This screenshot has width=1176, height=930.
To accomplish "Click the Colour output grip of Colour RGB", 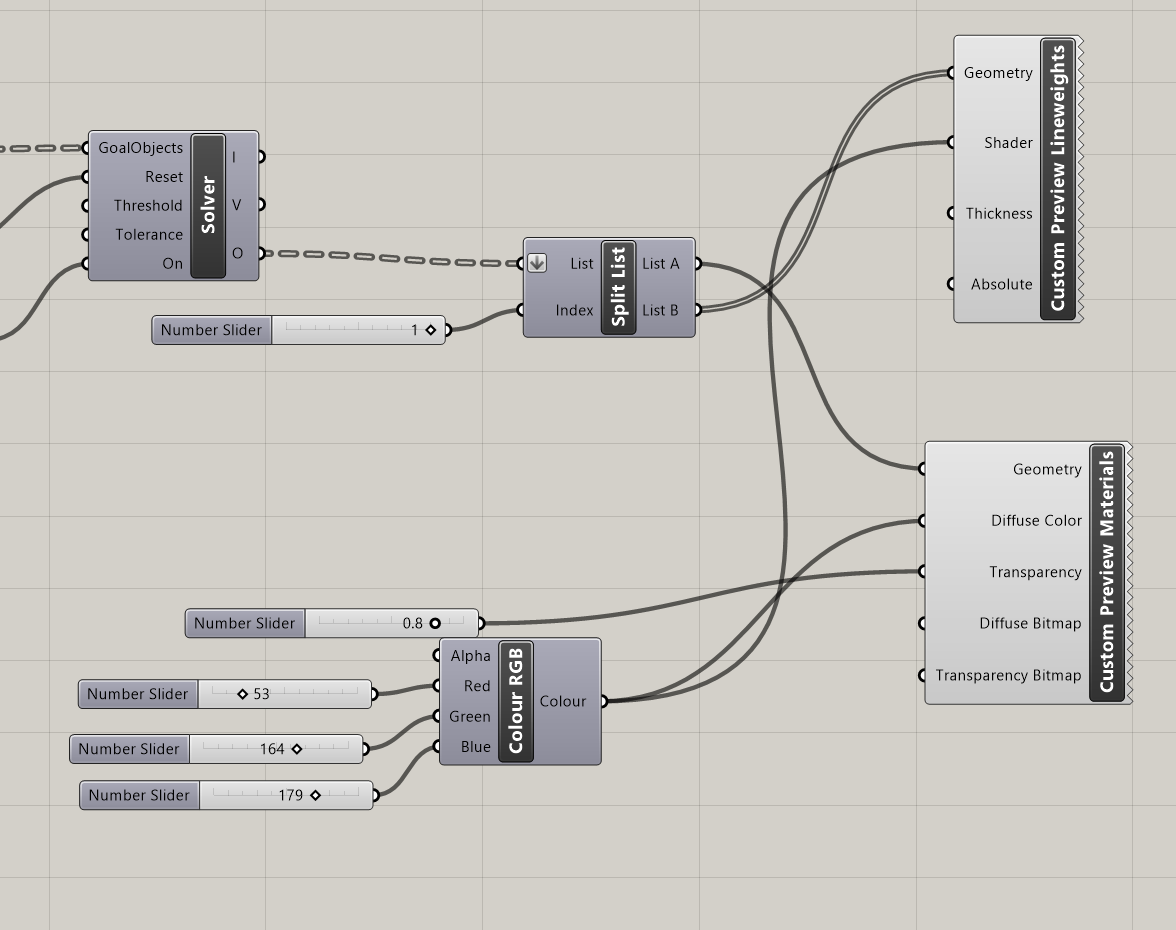I will (x=603, y=701).
